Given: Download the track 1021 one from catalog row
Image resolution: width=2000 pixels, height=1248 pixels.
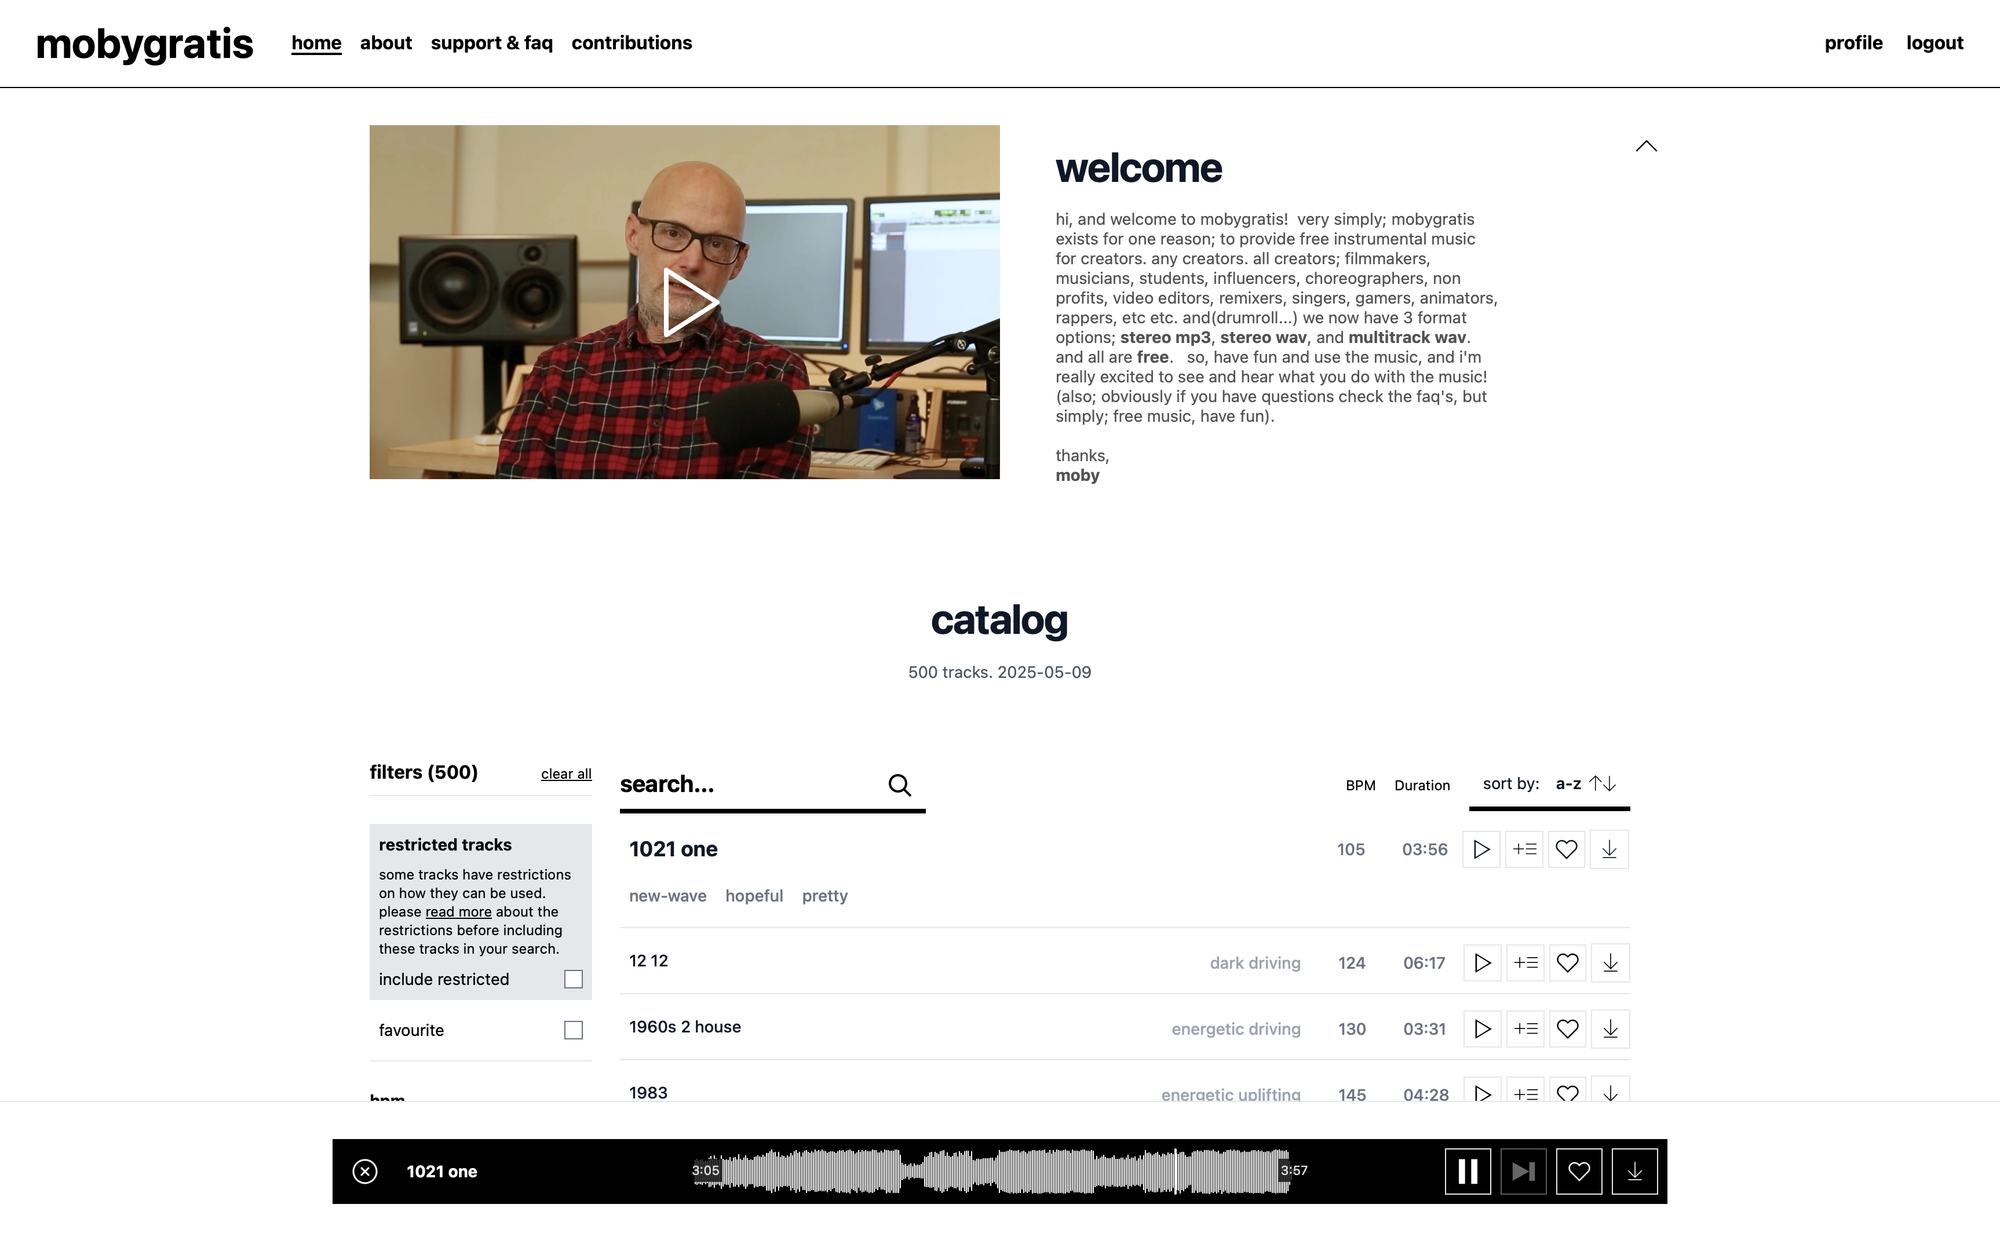Looking at the screenshot, I should (1609, 849).
